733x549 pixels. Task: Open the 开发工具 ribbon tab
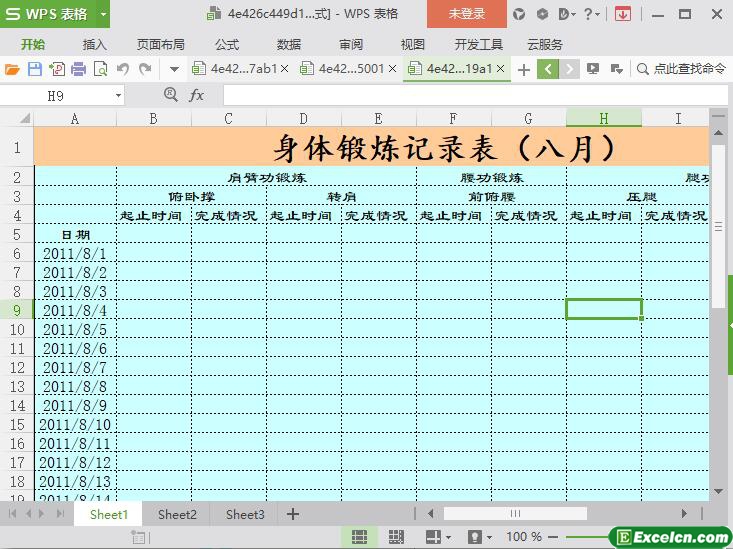click(x=478, y=44)
